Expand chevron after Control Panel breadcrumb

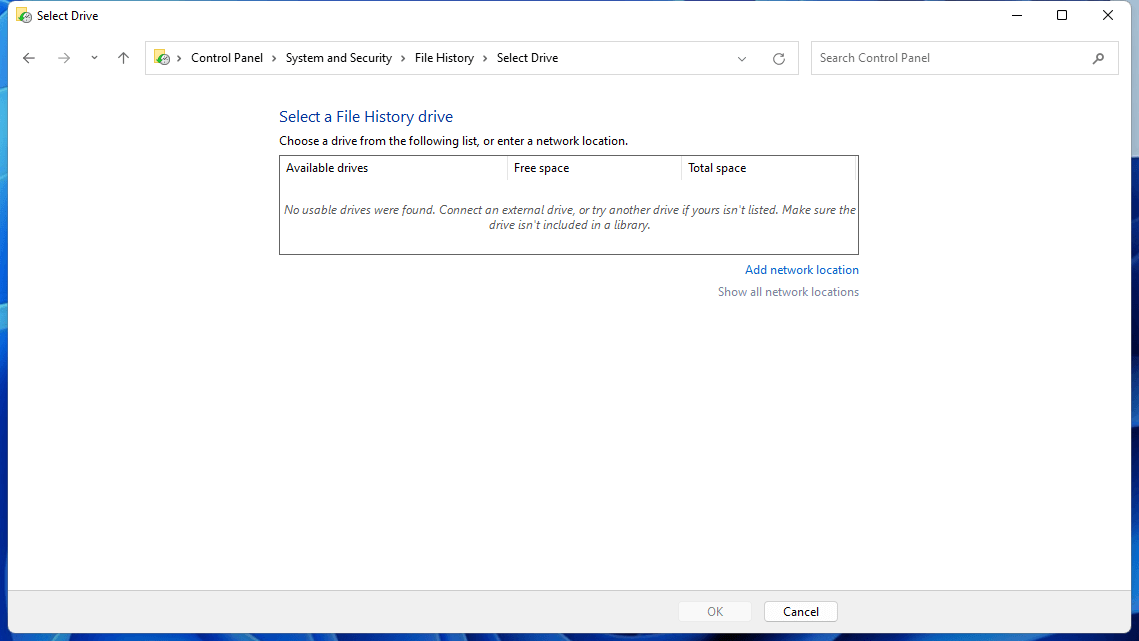point(274,58)
